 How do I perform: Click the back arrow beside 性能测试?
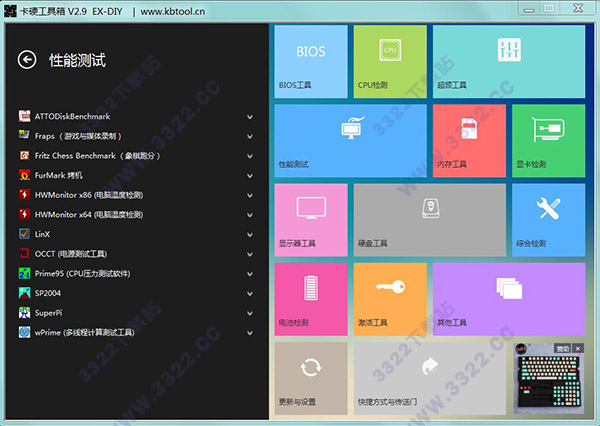[27, 60]
